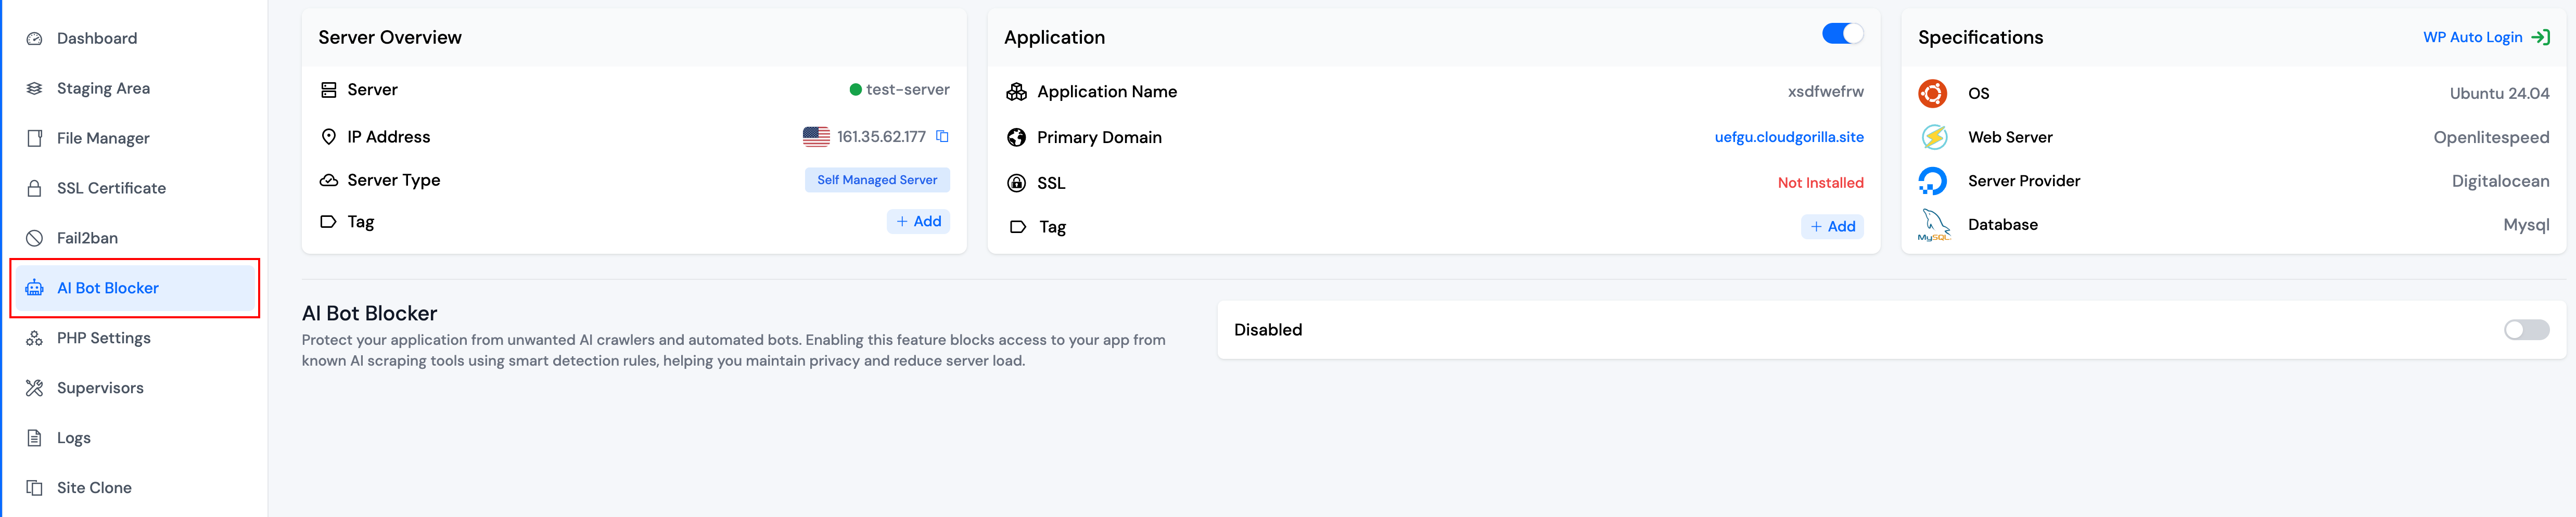Turn off the Application toggle switch
Viewport: 2576px width, 517px height.
tap(1841, 34)
